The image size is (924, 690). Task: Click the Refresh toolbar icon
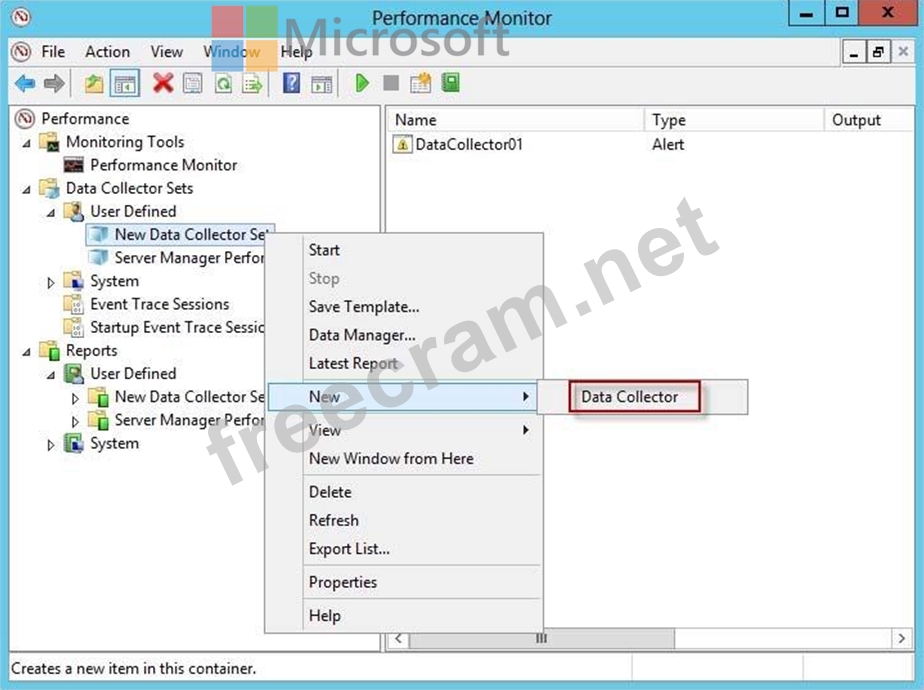pos(223,84)
